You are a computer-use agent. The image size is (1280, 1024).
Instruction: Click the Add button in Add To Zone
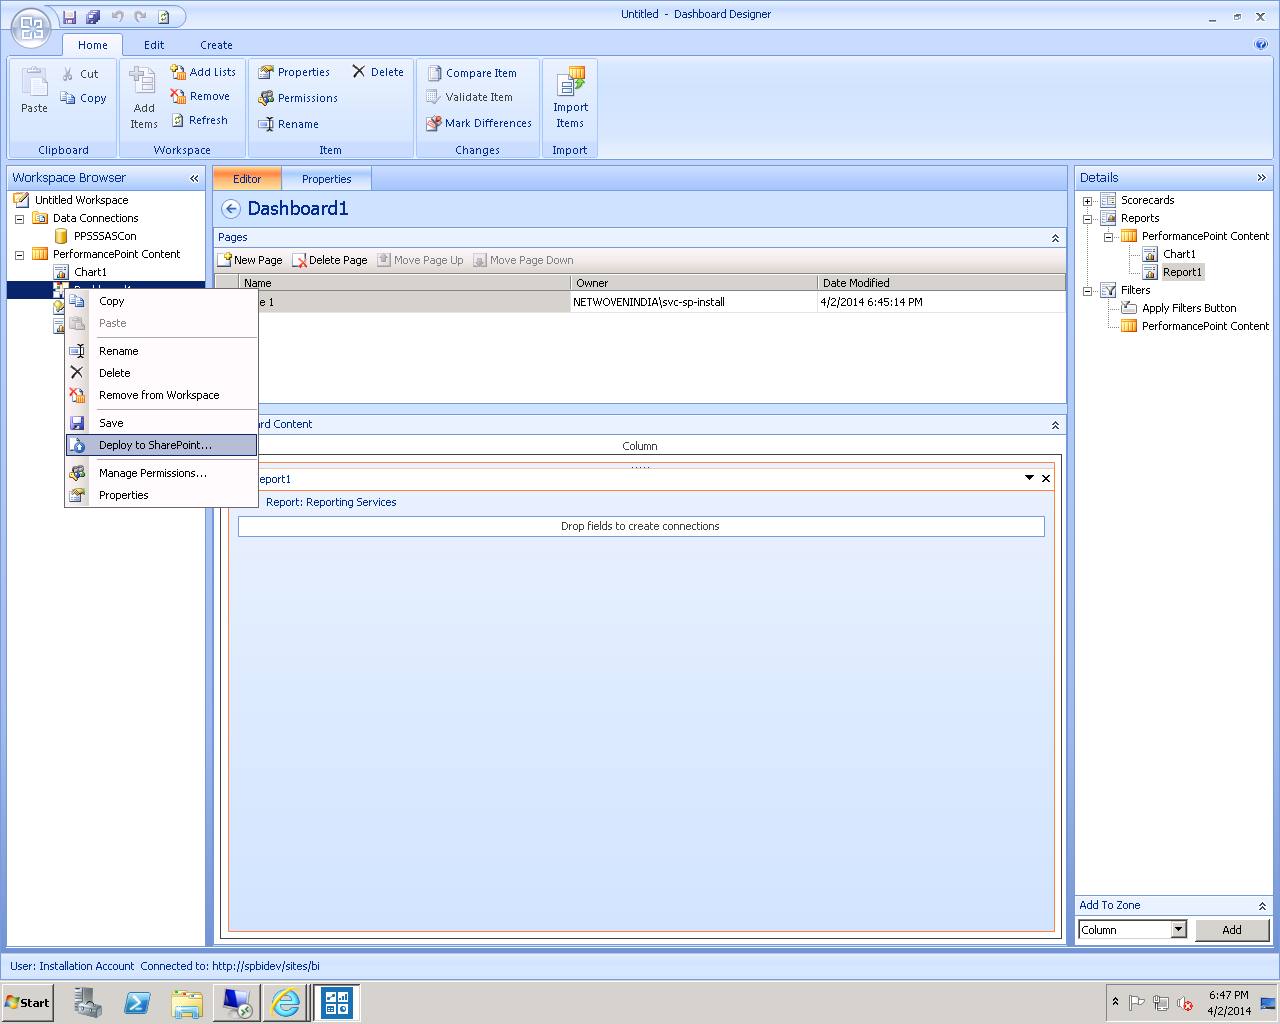1232,929
